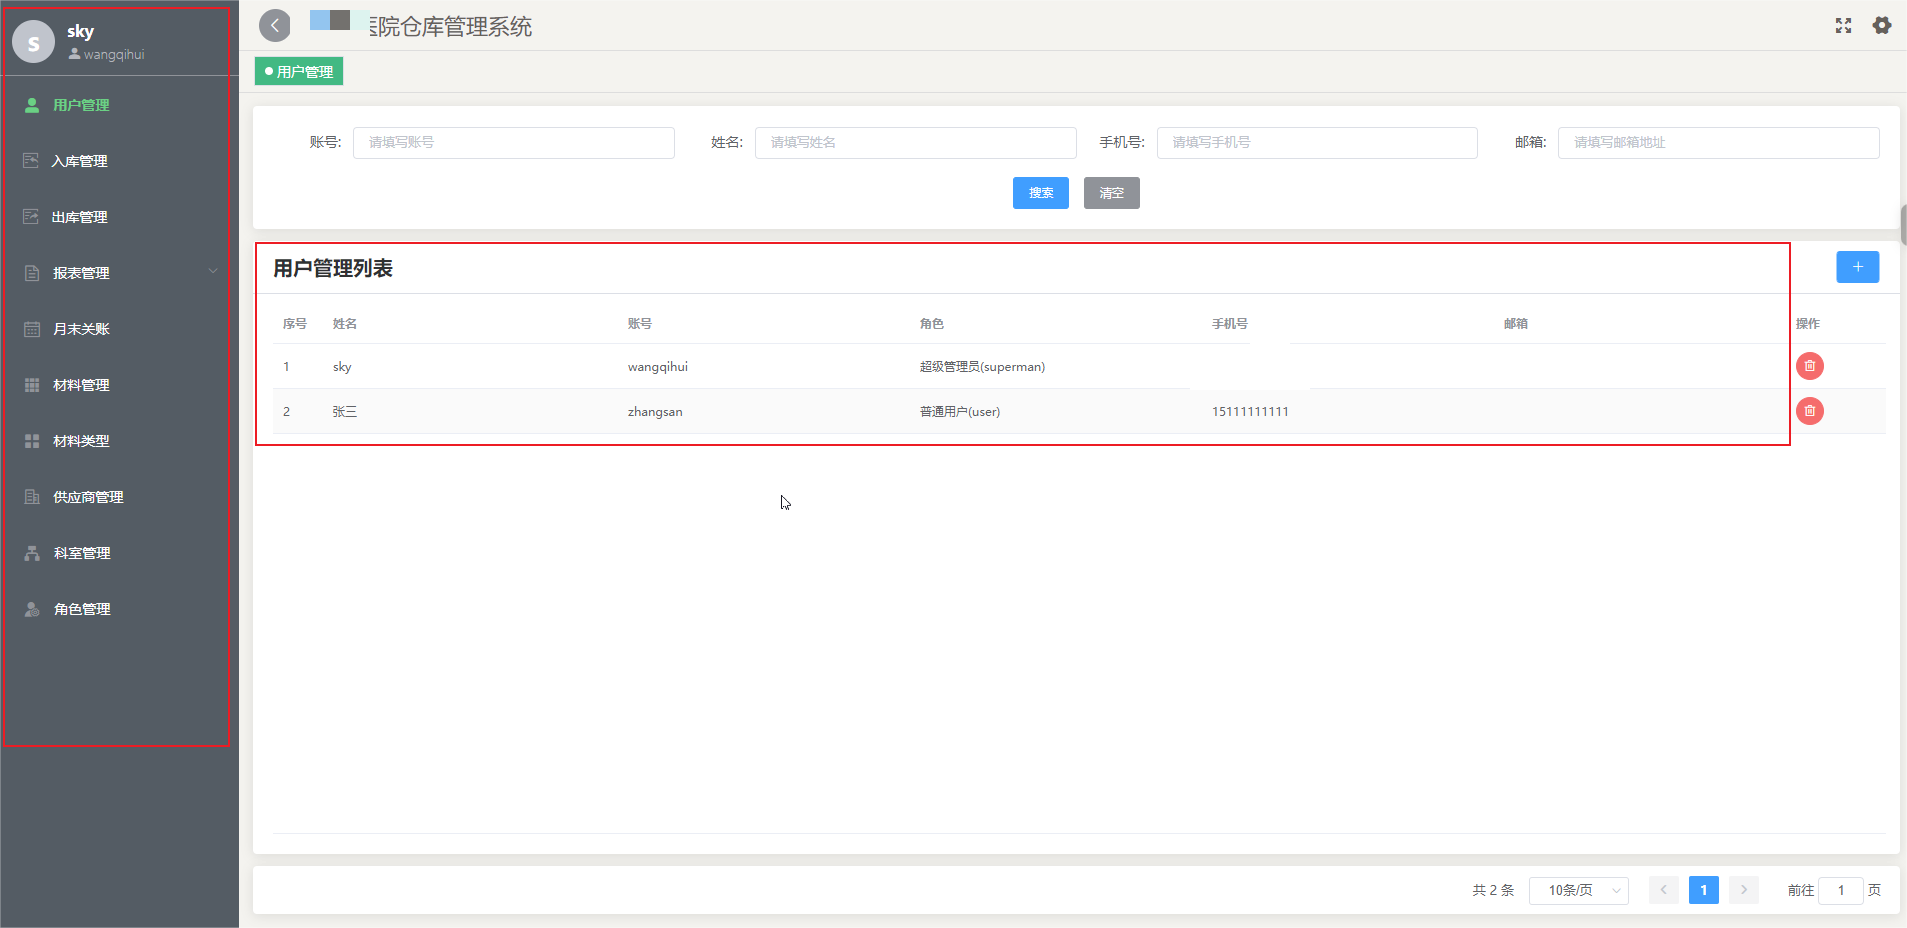
Task: Click account cell zhangsan
Action: tap(655, 412)
